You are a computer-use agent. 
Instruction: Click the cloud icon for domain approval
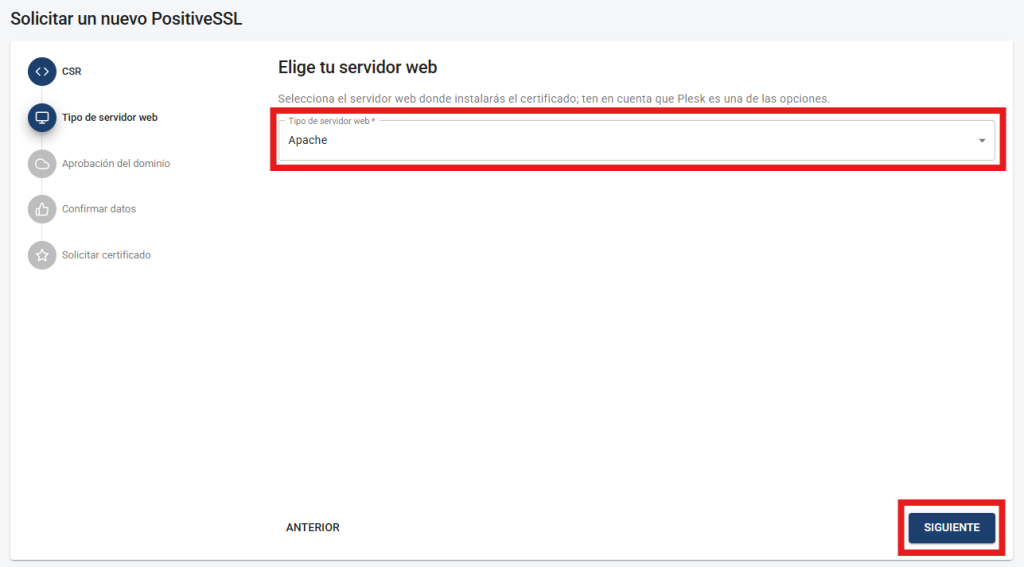click(42, 163)
